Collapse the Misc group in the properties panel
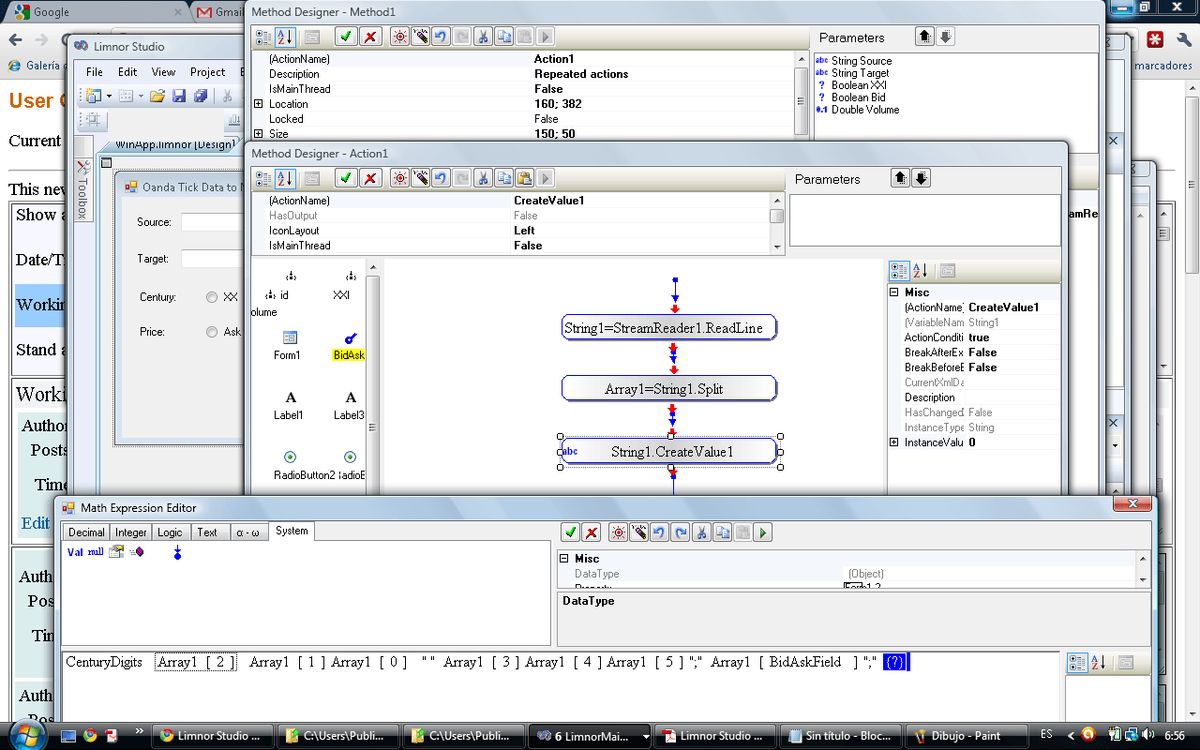 (x=893, y=292)
